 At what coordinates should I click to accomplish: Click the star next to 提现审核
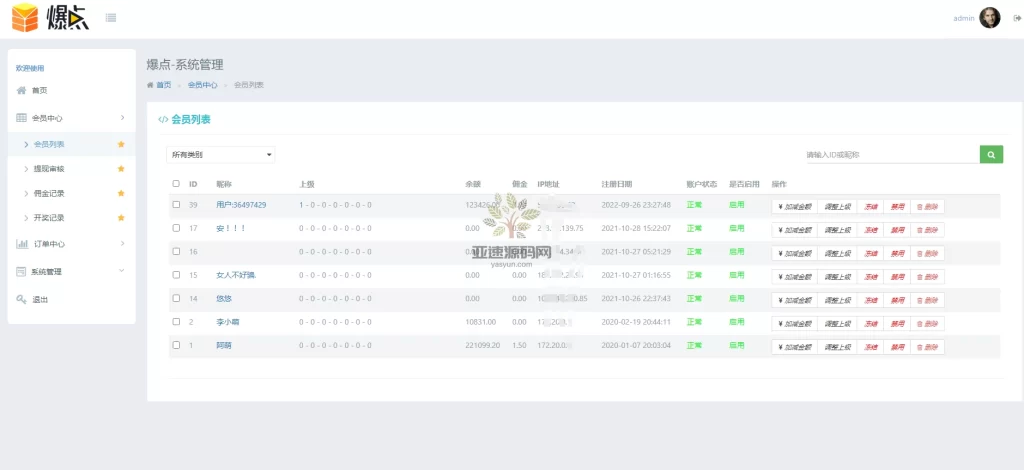pos(121,168)
